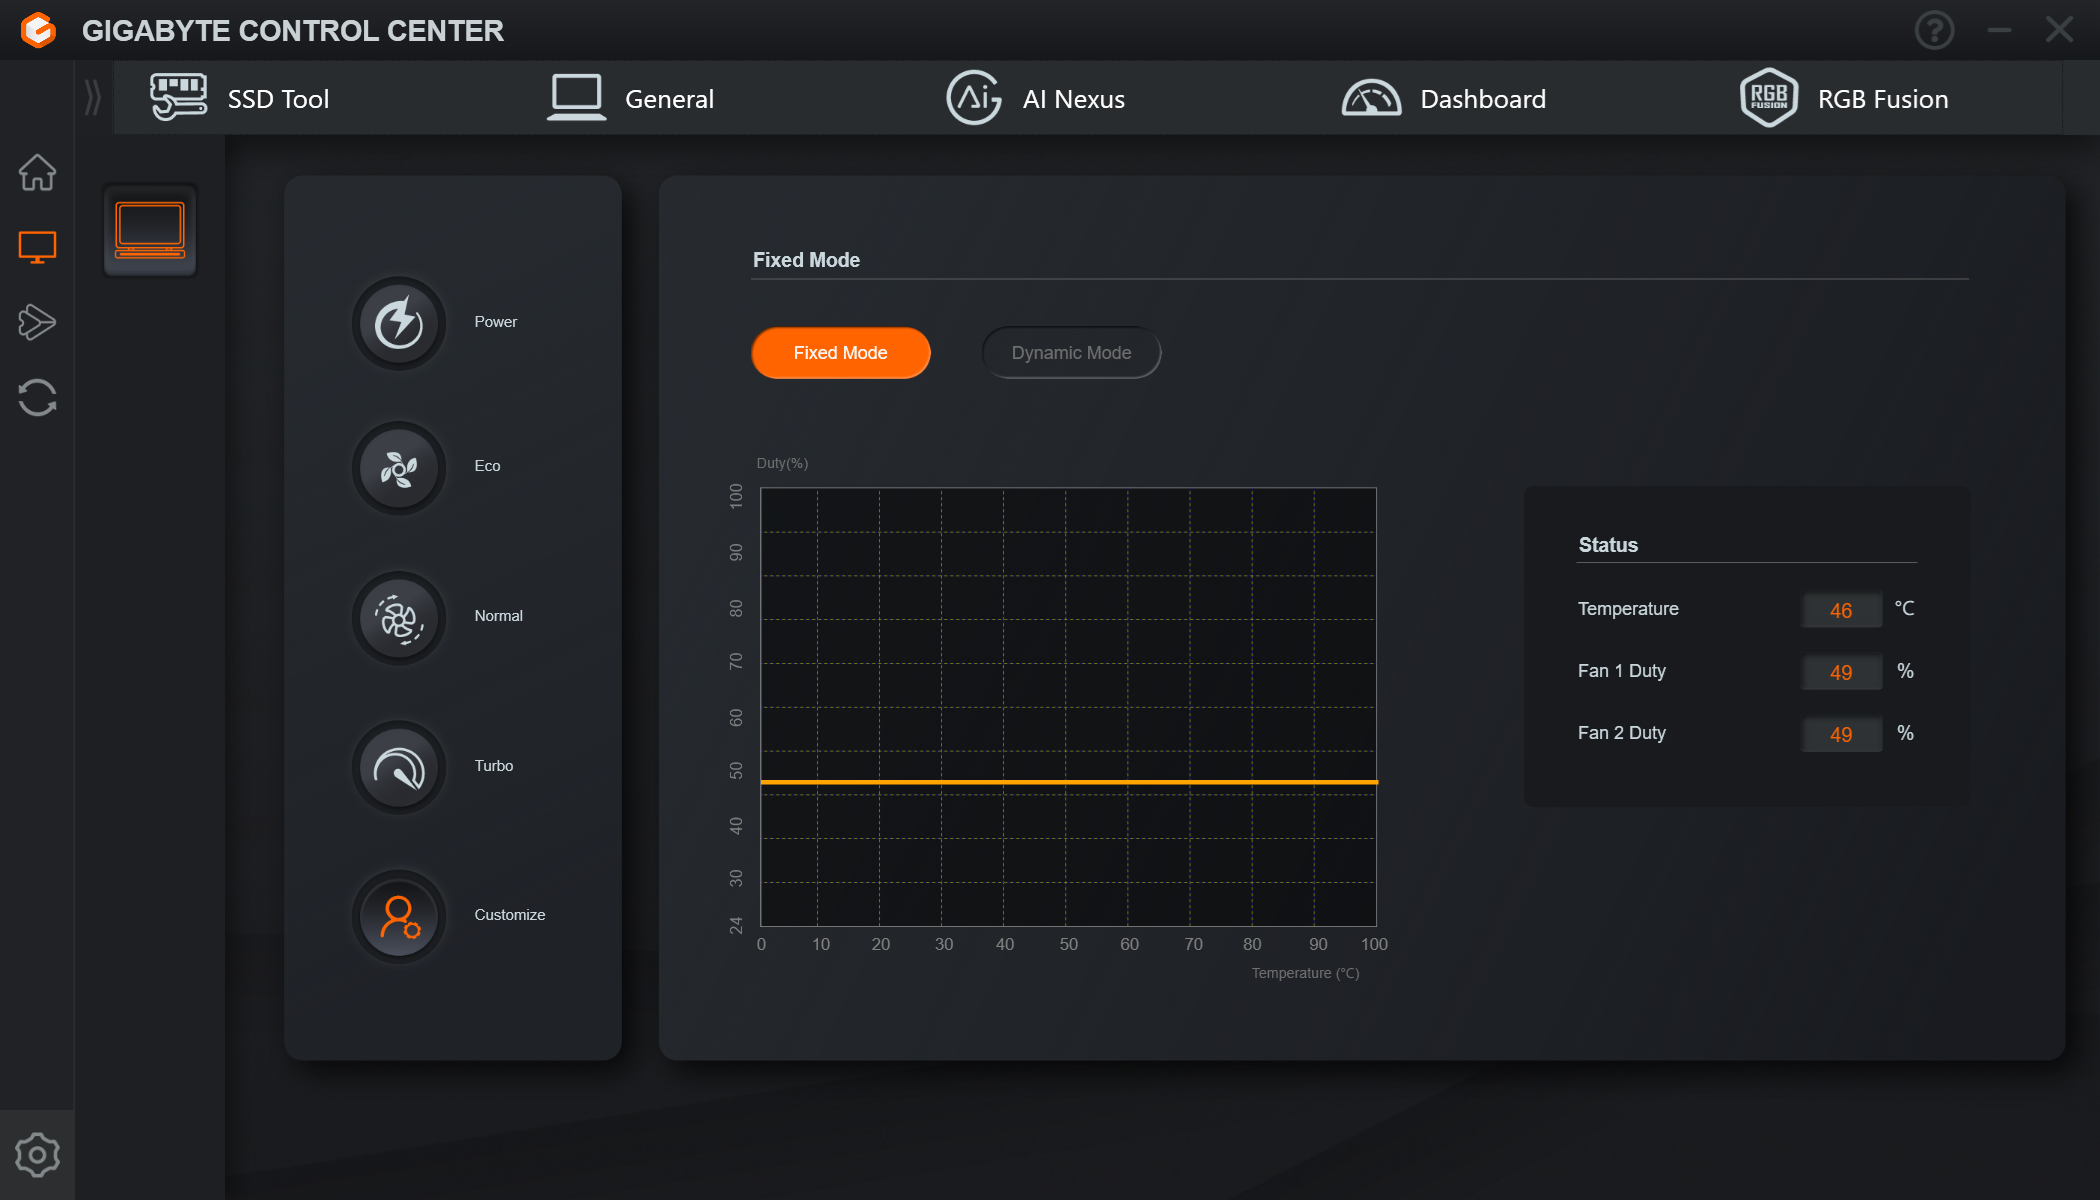Click the Power mode label
The image size is (2100, 1200).
(495, 322)
